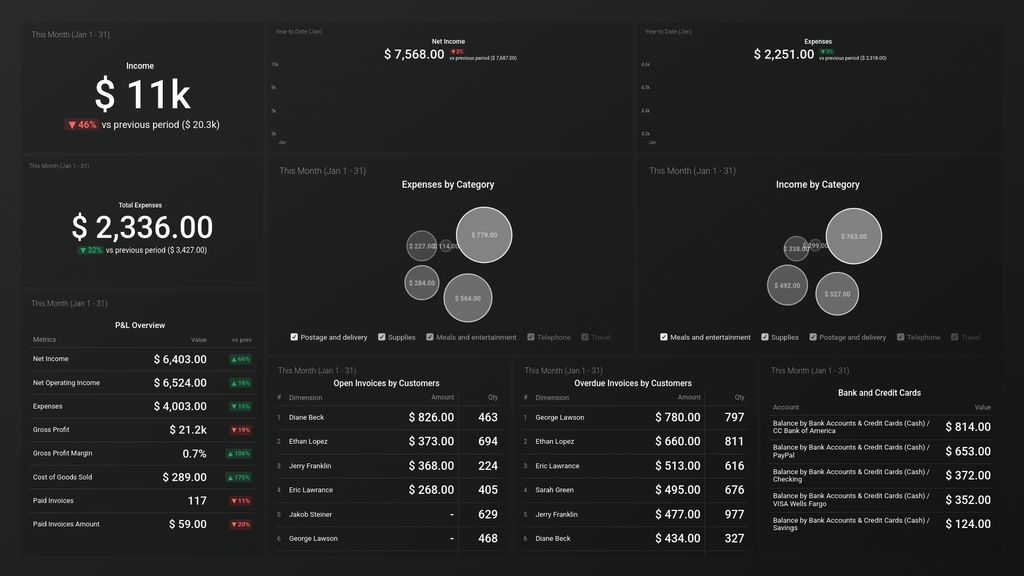Click the $ 11k Income value
This screenshot has height=576, width=1024.
point(142,94)
